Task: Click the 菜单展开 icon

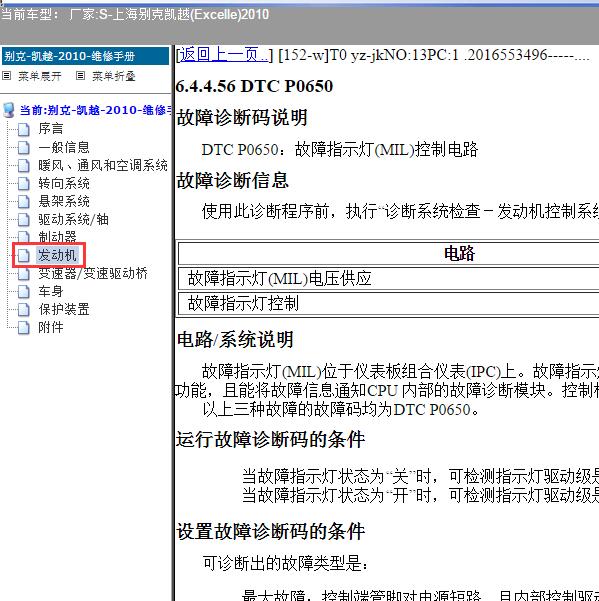Action: click(x=7, y=76)
